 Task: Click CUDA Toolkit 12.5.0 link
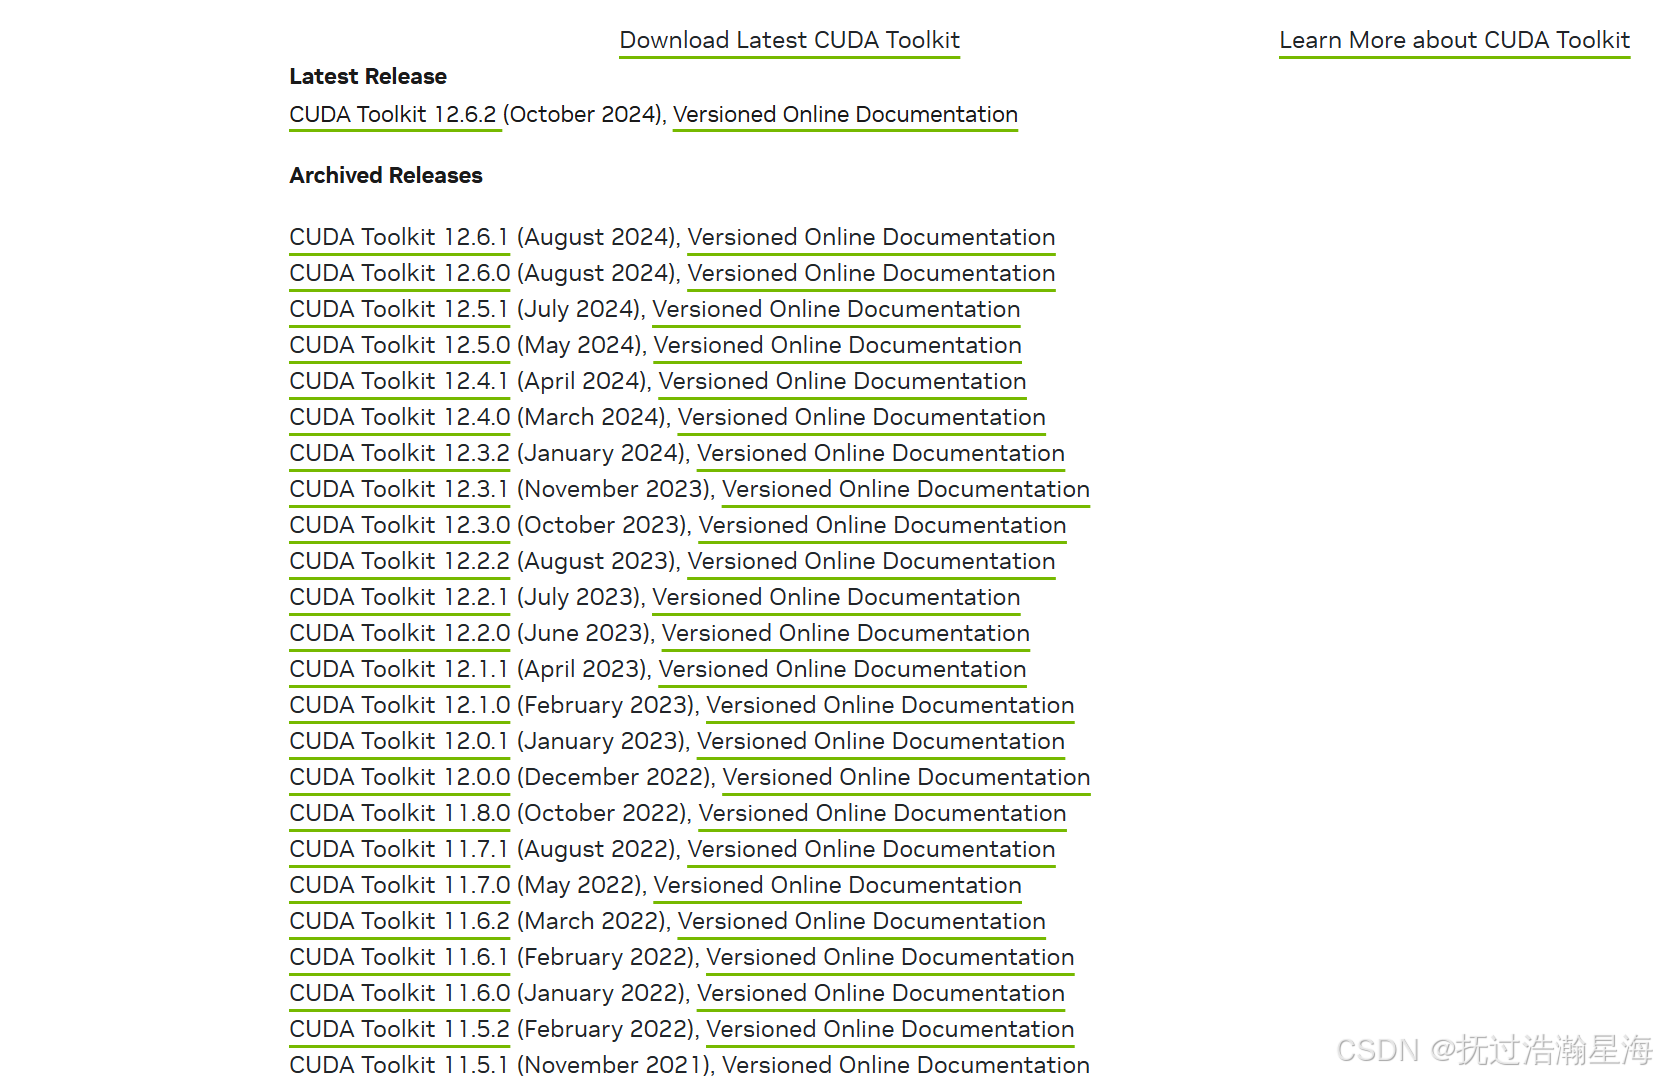[399, 345]
